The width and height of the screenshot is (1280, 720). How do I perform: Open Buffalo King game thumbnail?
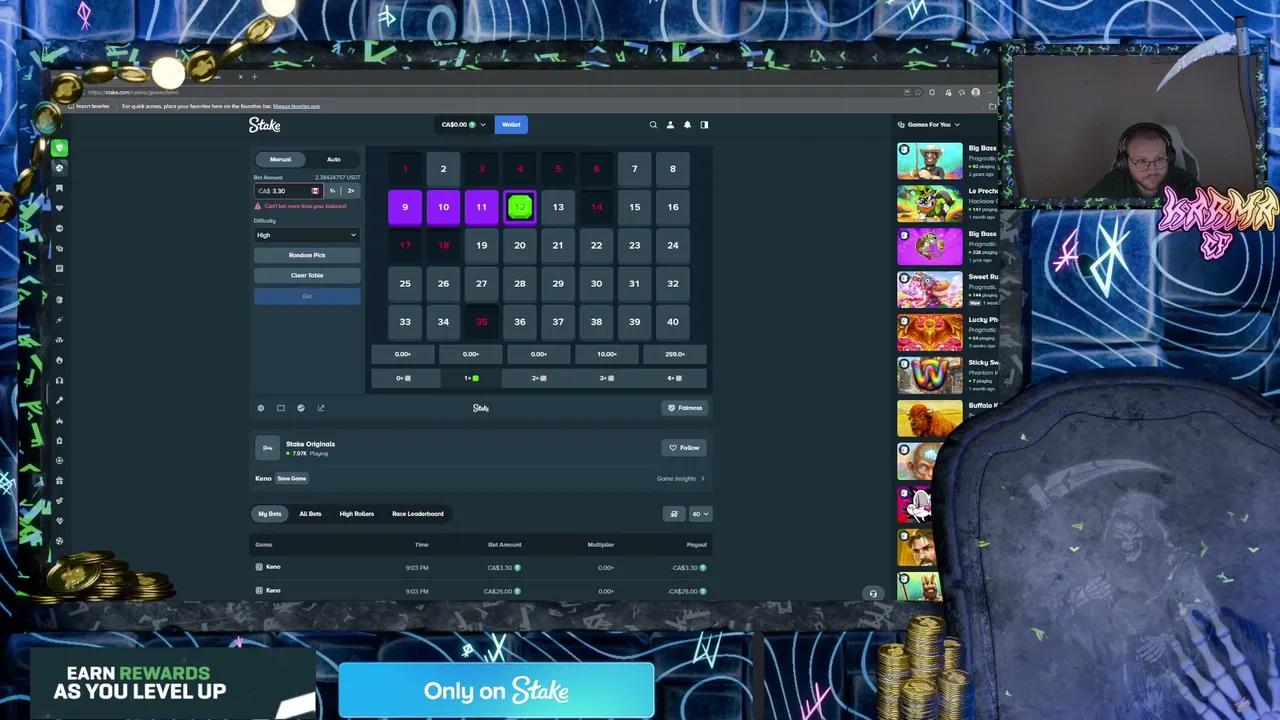click(x=930, y=419)
